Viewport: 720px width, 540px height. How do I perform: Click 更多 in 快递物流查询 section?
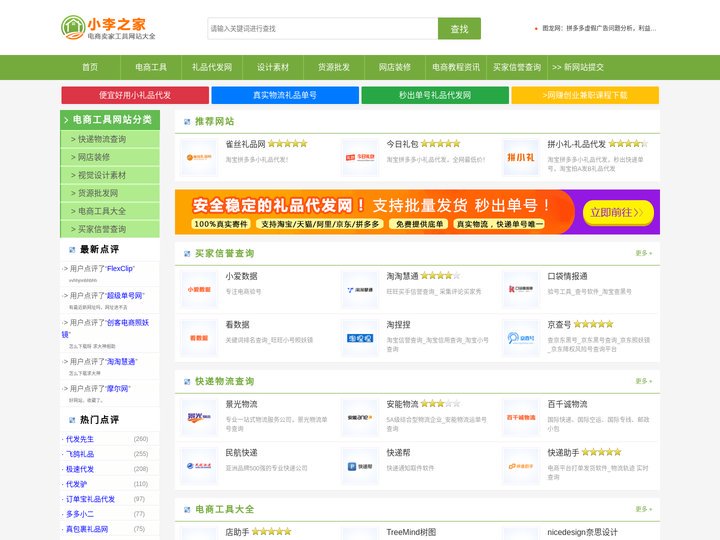tap(643, 381)
